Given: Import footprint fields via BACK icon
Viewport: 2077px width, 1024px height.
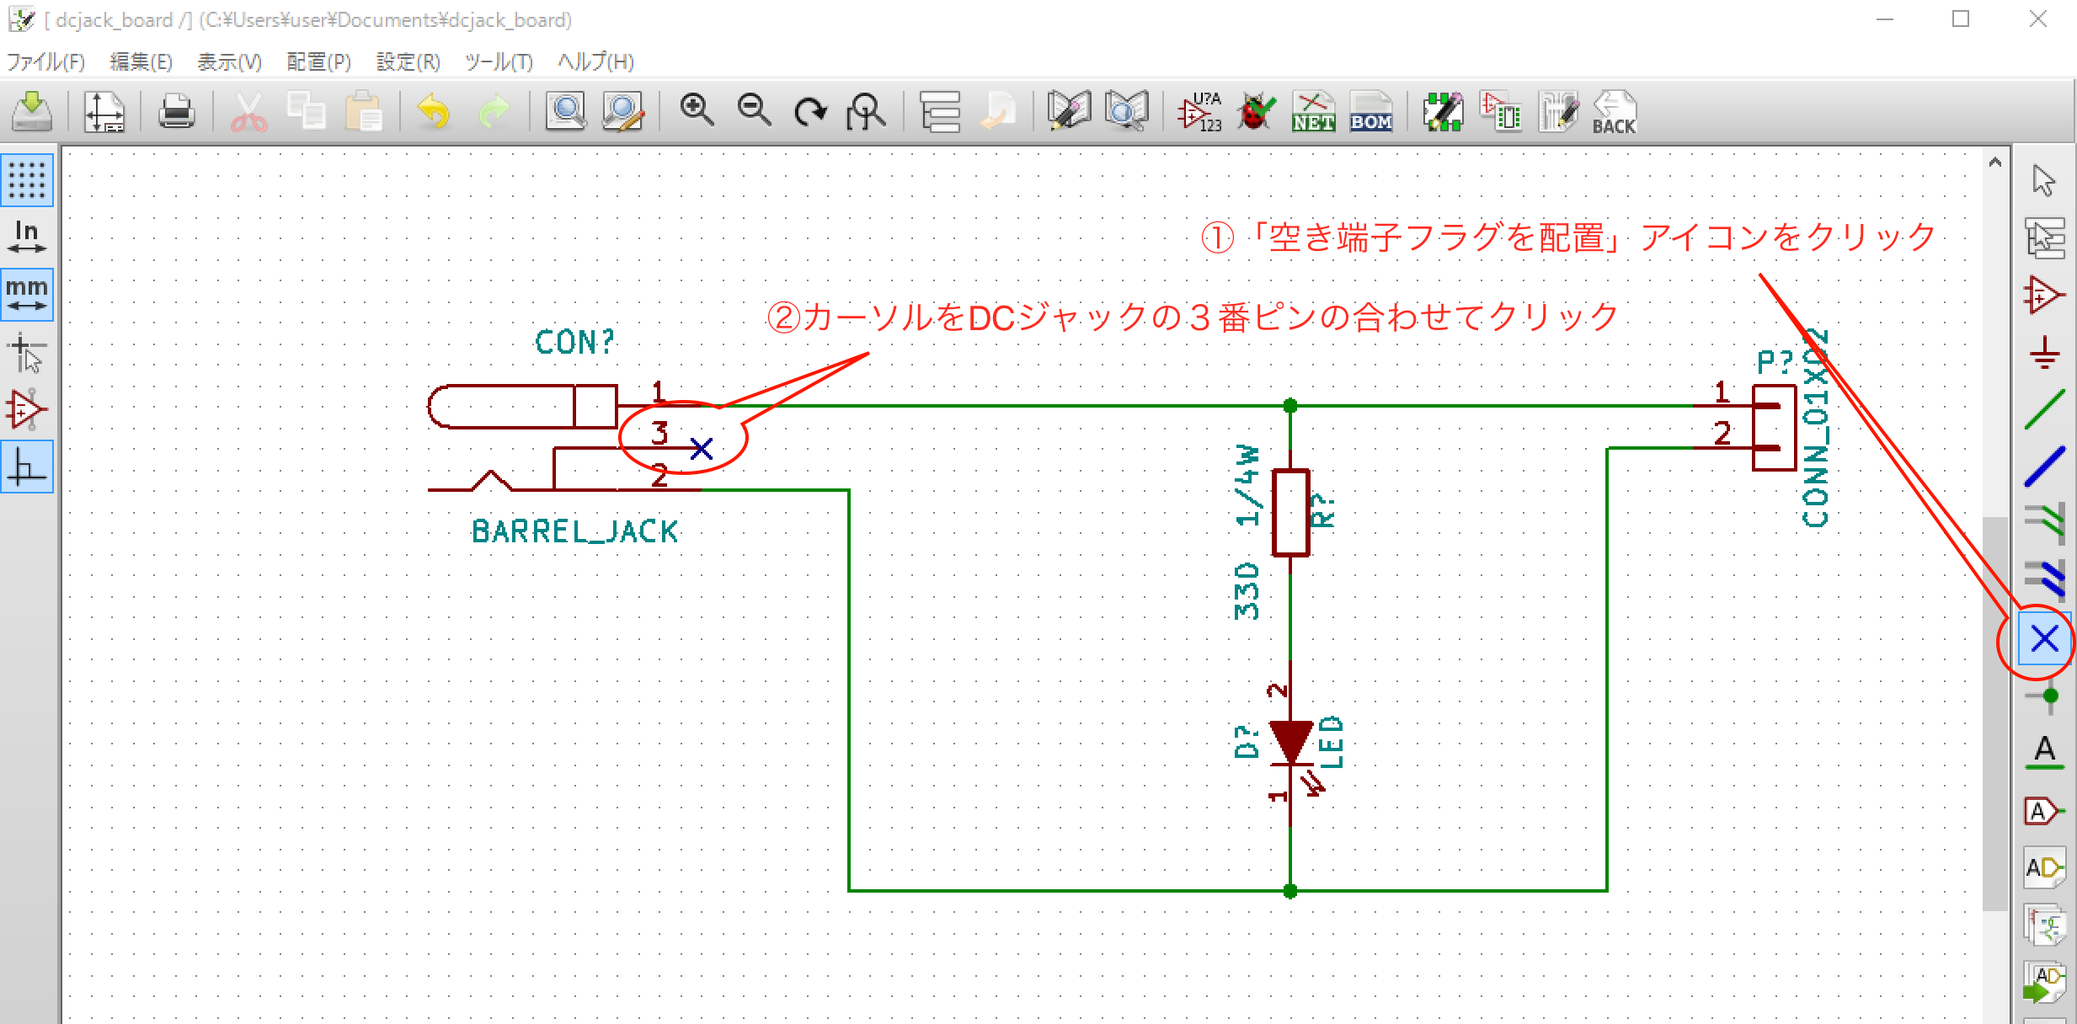Looking at the screenshot, I should click(1614, 111).
